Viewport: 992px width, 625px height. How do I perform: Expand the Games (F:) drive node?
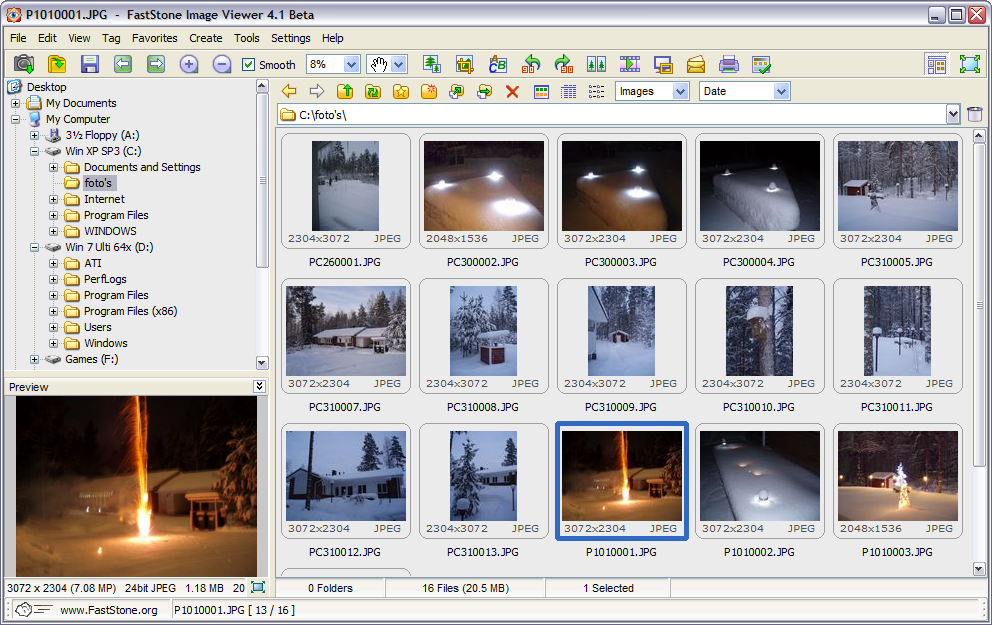[x=35, y=359]
